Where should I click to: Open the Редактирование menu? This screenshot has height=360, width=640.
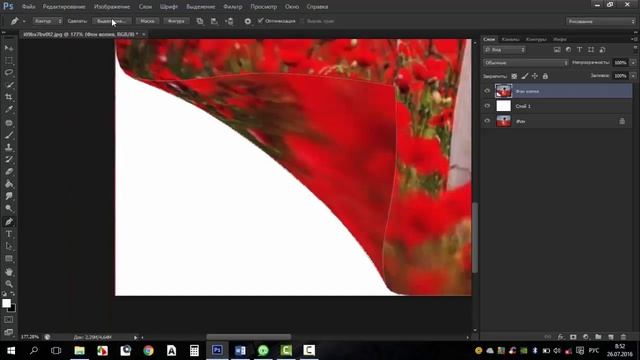tap(64, 7)
